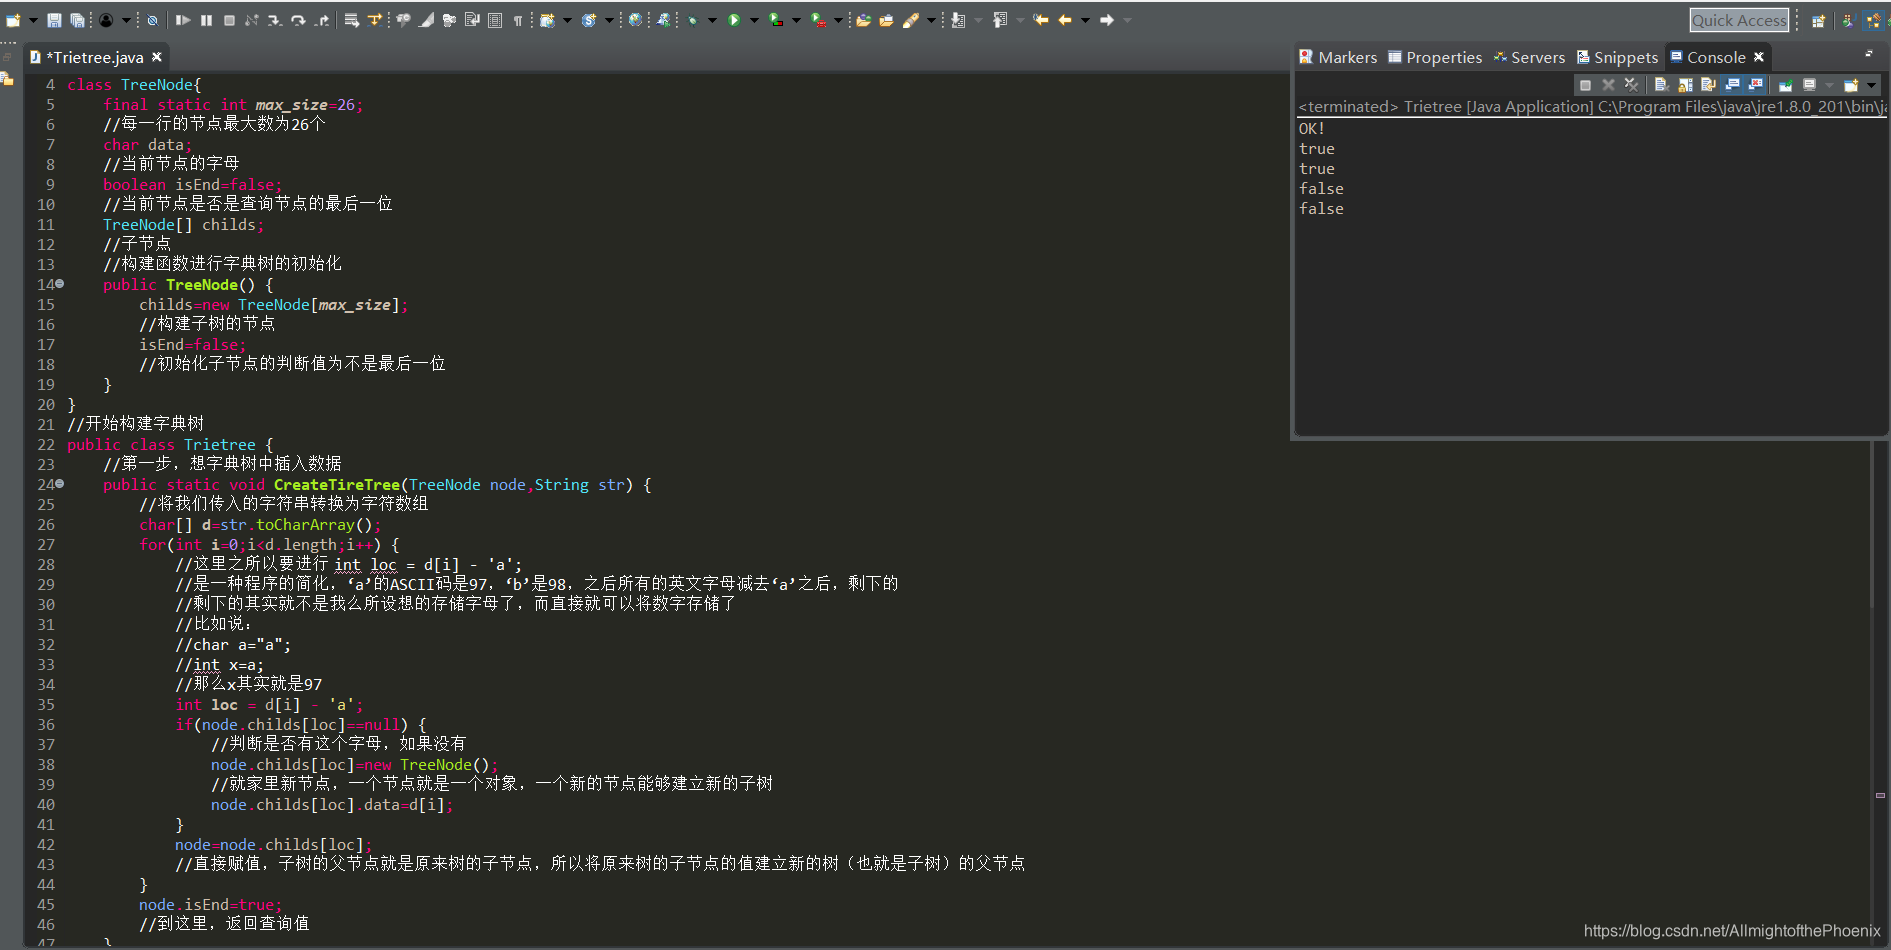
Task: Click the Pin Console icon
Action: (1786, 85)
